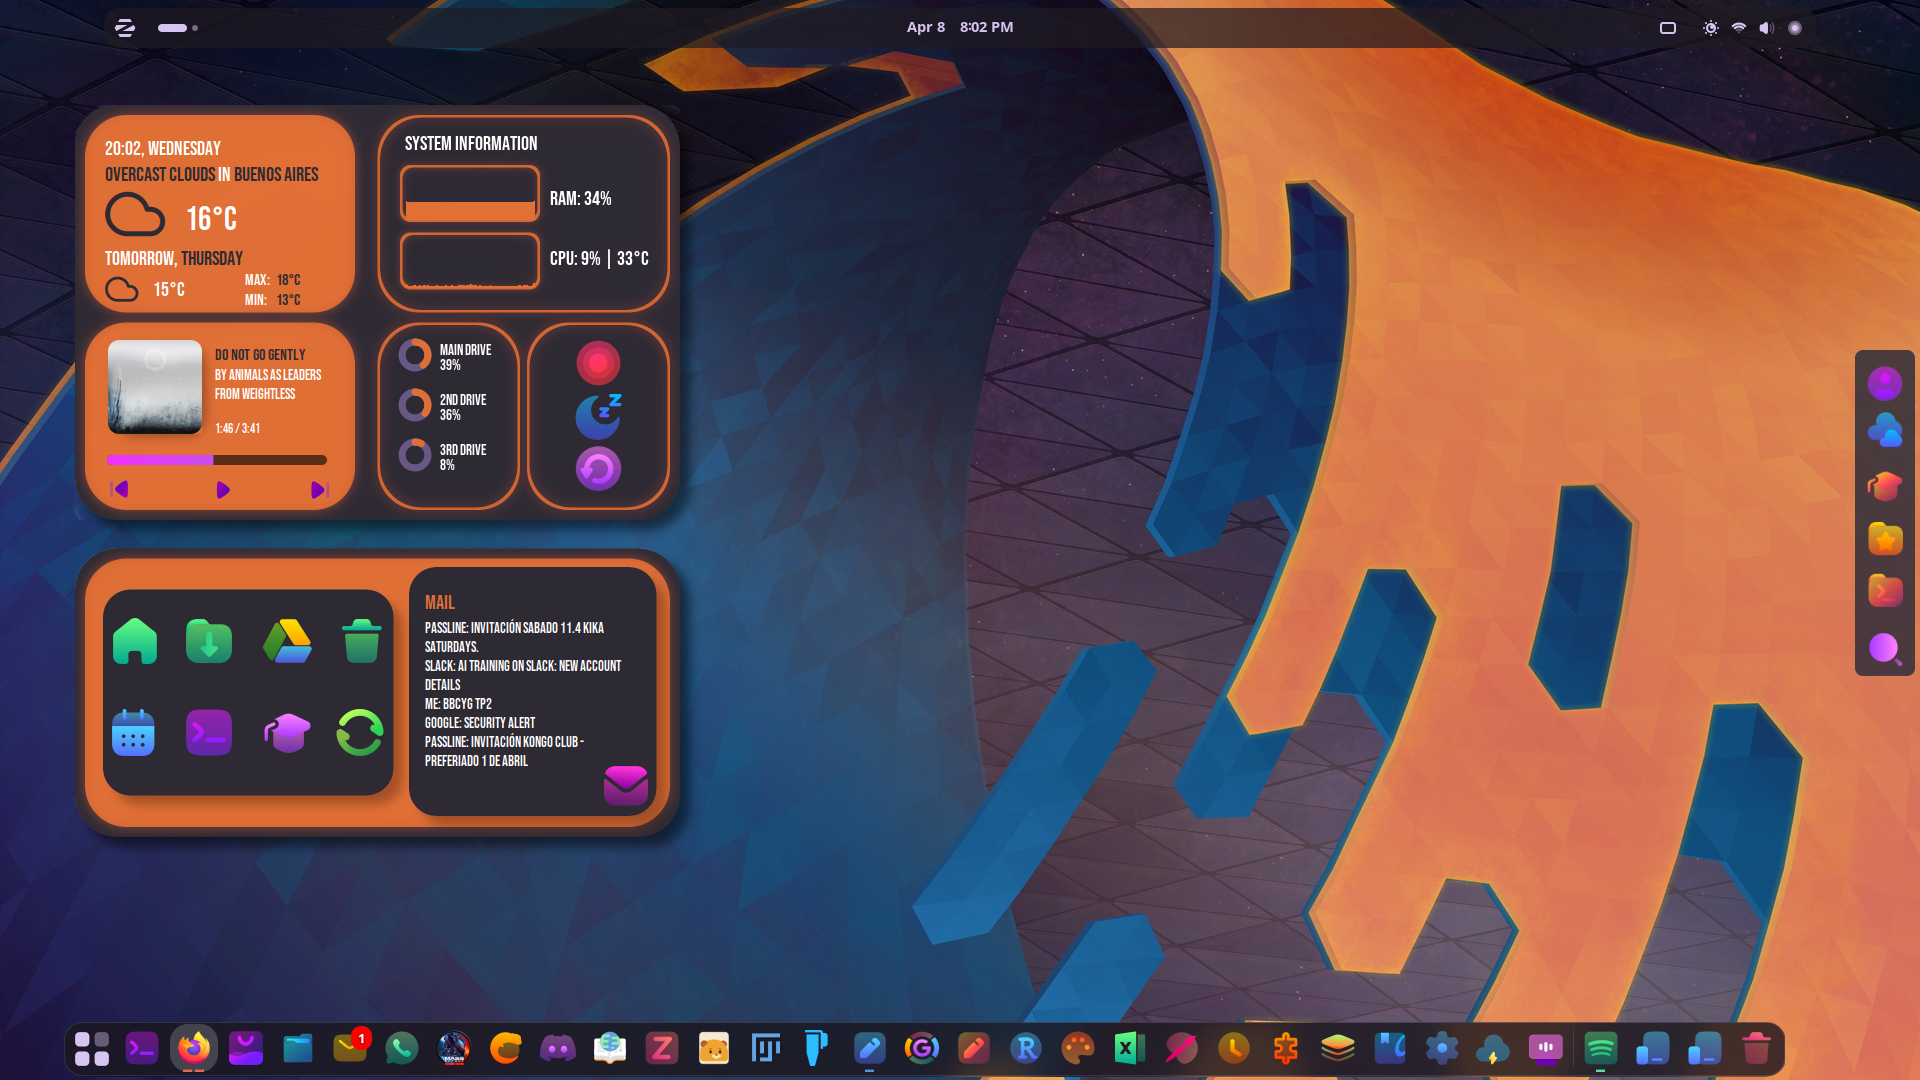This screenshot has height=1080, width=1920.
Task: Open the settings gear in the dock
Action: 1441,1048
